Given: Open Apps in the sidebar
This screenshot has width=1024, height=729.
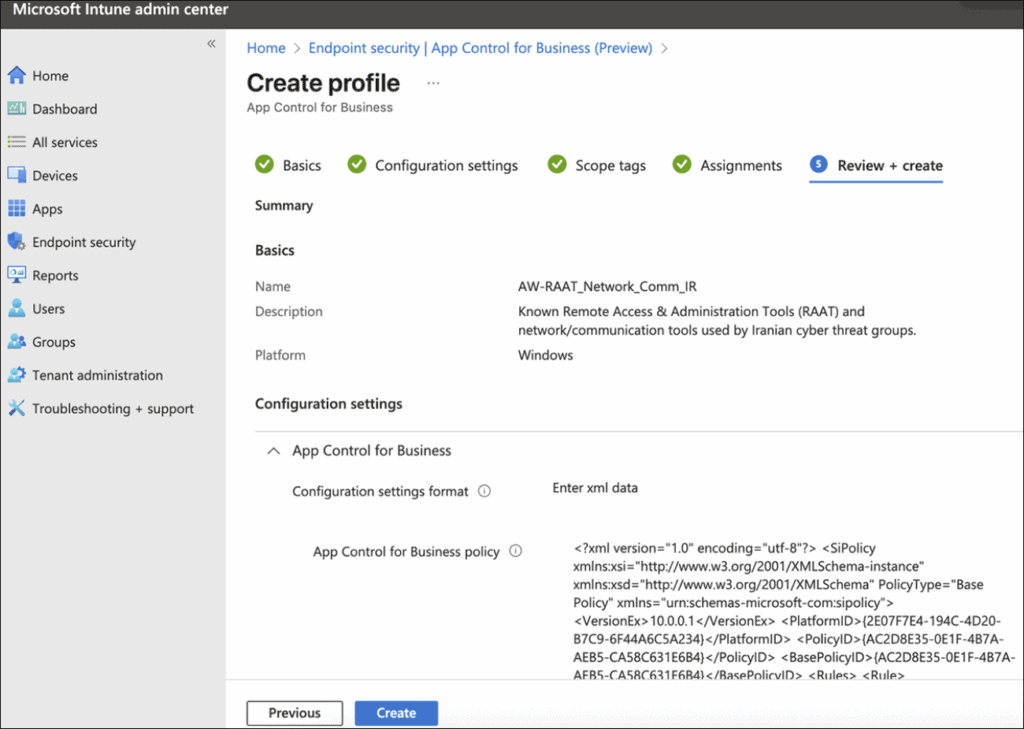Looking at the screenshot, I should 48,209.
